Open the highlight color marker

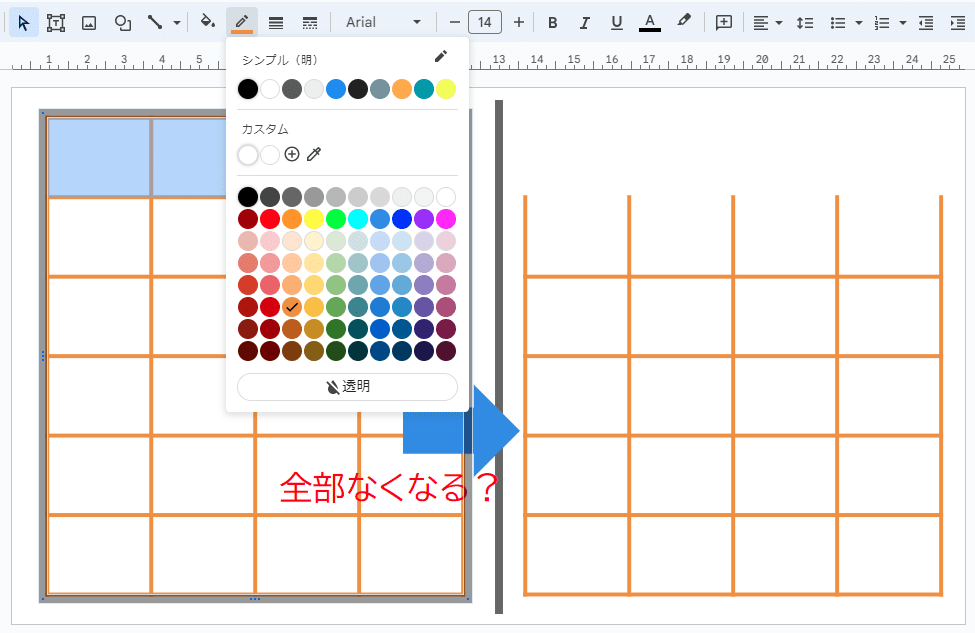tap(684, 22)
